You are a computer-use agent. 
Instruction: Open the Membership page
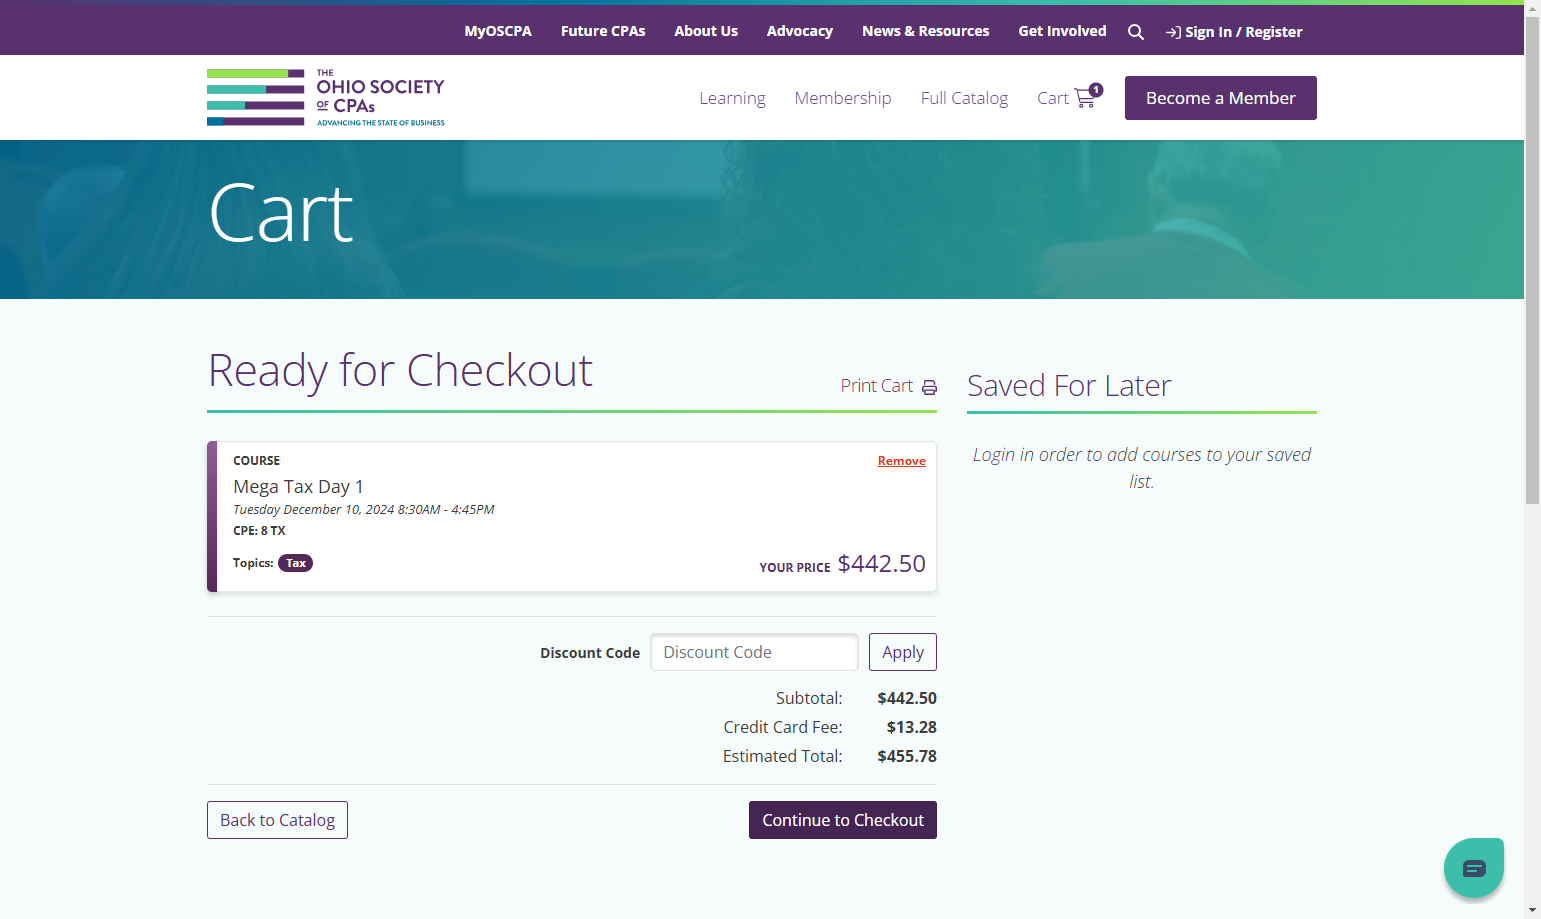click(x=843, y=98)
